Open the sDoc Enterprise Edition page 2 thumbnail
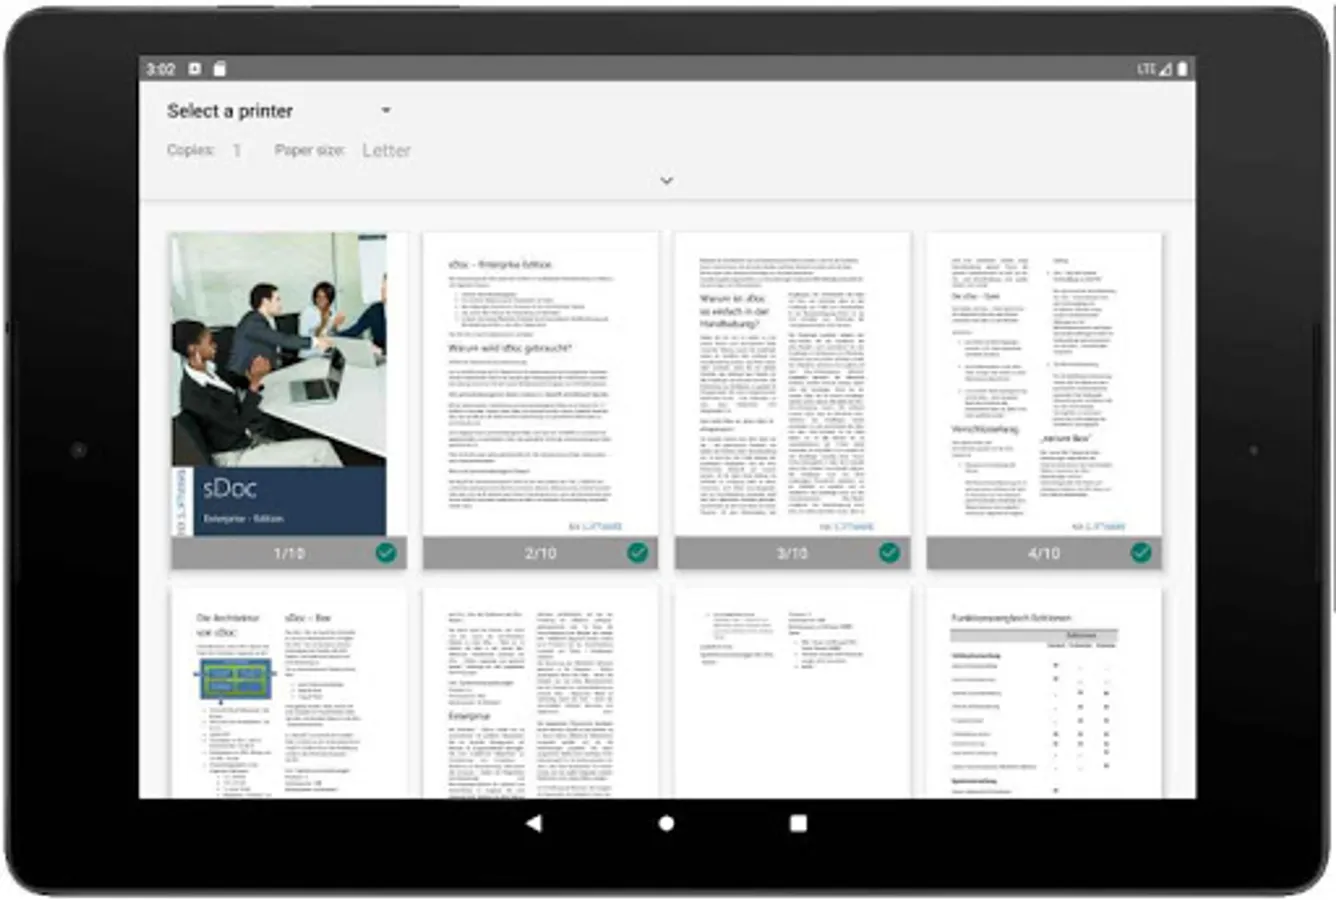1336x900 pixels. 541,385
